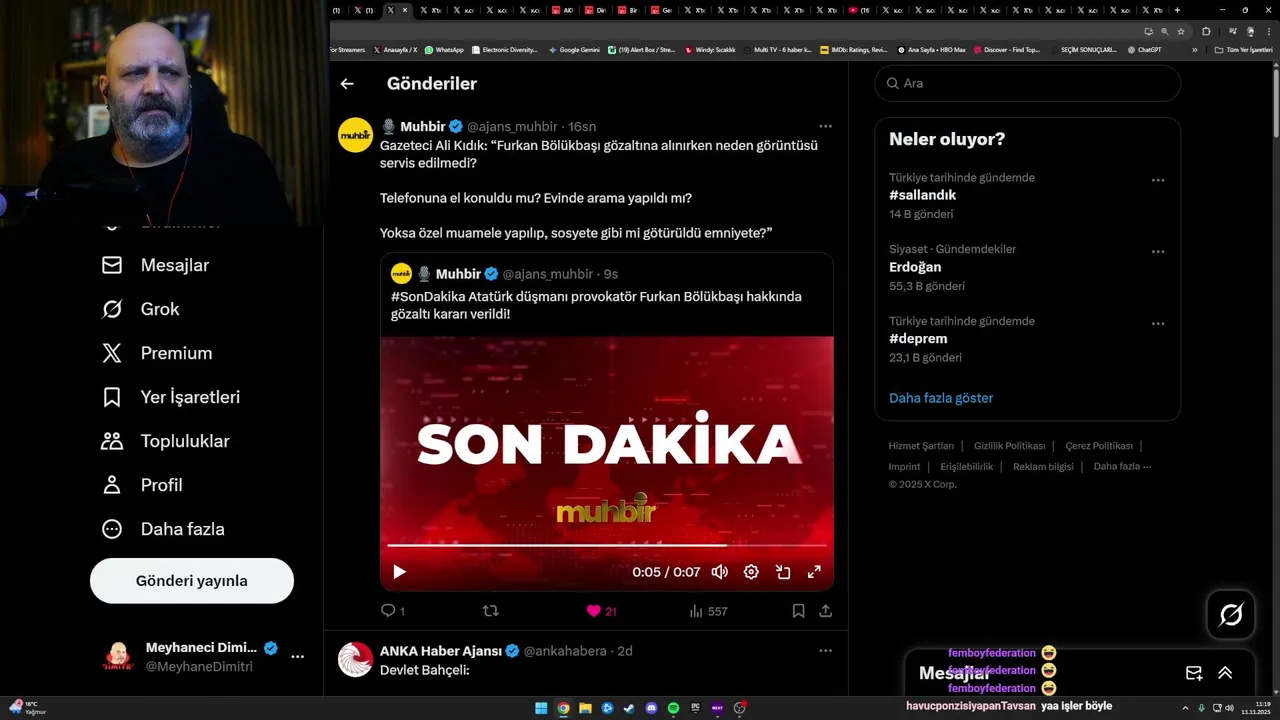Open Premium from the sidebar
1280x720 pixels.
(x=157, y=353)
